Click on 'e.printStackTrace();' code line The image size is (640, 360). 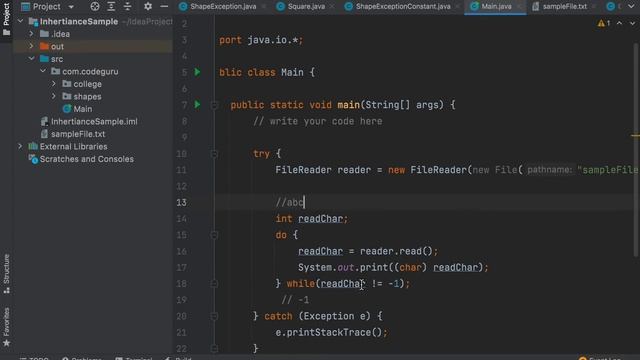click(331, 332)
